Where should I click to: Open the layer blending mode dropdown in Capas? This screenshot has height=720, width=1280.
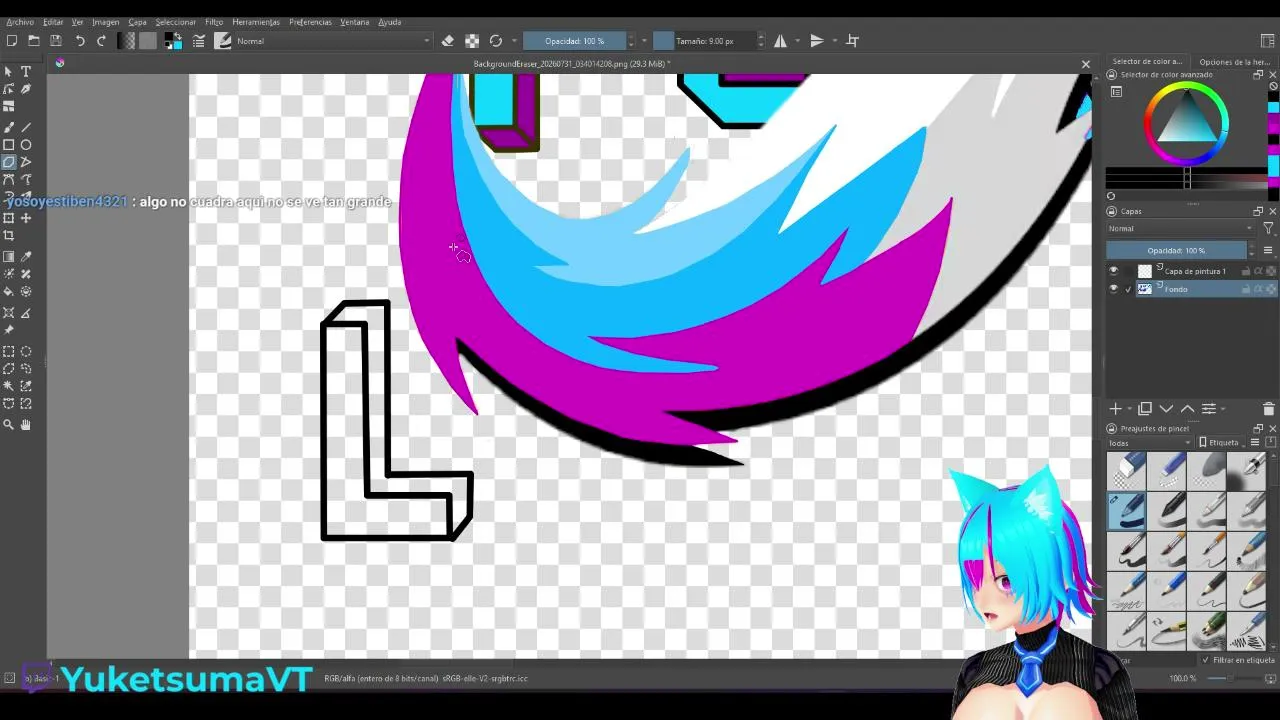click(1180, 229)
